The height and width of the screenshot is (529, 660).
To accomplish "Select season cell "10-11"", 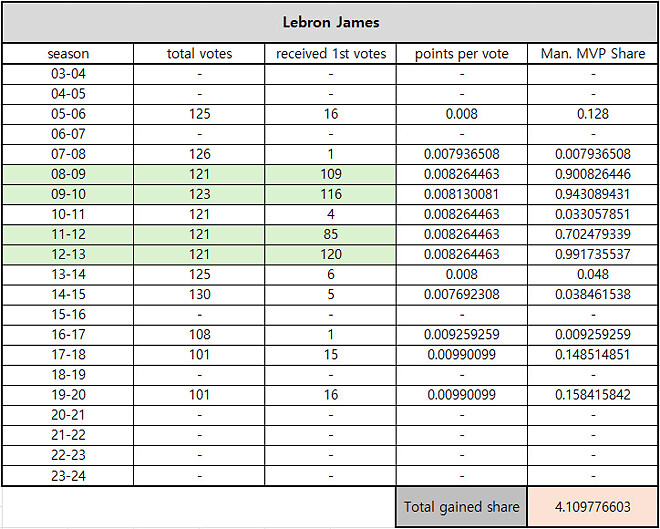I will tap(68, 215).
